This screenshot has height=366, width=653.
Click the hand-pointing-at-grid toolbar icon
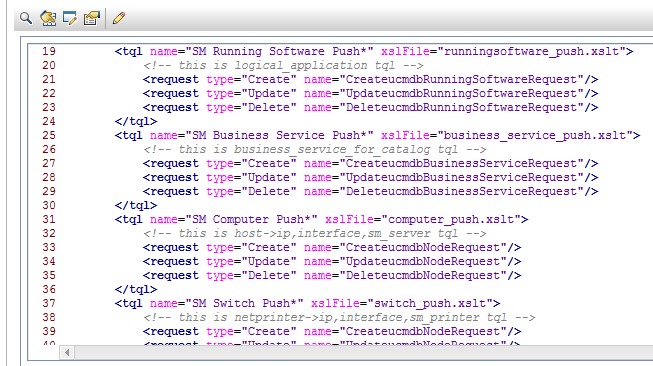tap(48, 18)
